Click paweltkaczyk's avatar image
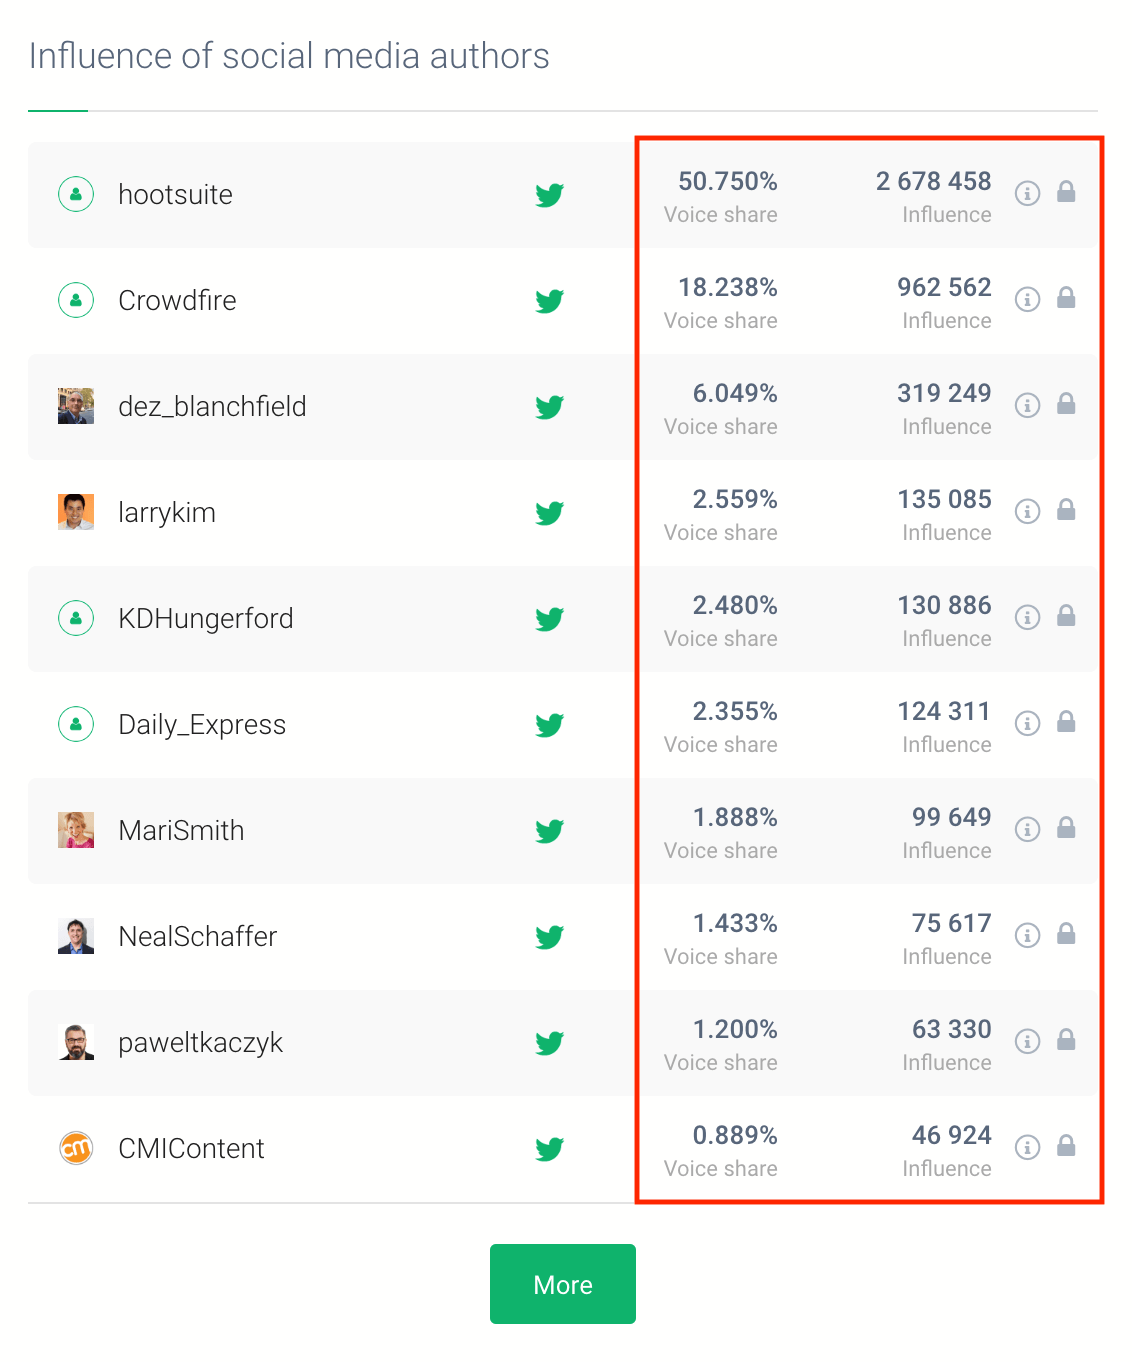 [x=76, y=1042]
